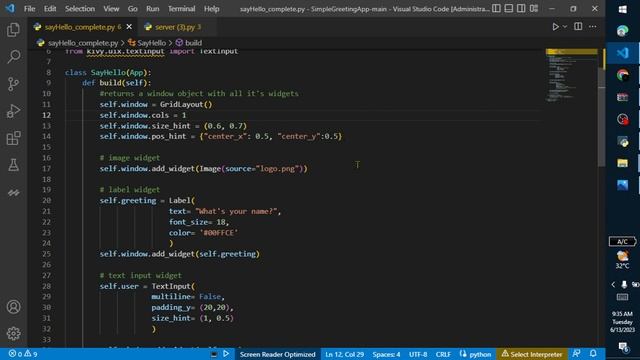Open notifications bell in status bar
640x360 pixels.
(x=593, y=353)
